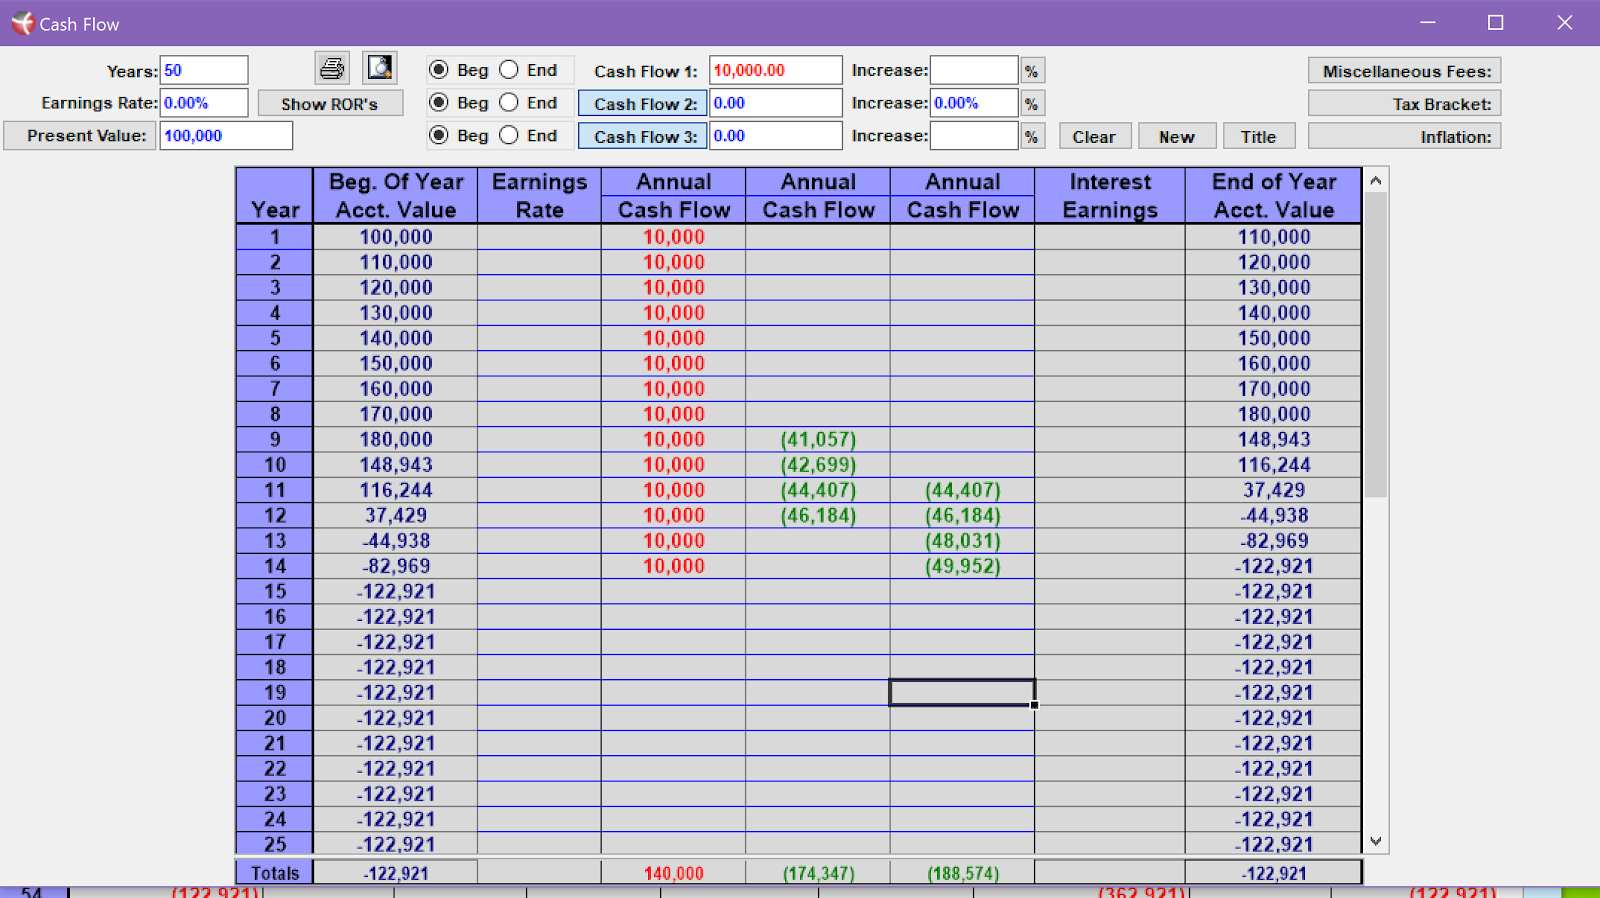Click the Cash Flow 1 amount field
Image resolution: width=1600 pixels, height=898 pixels.
tap(776, 71)
